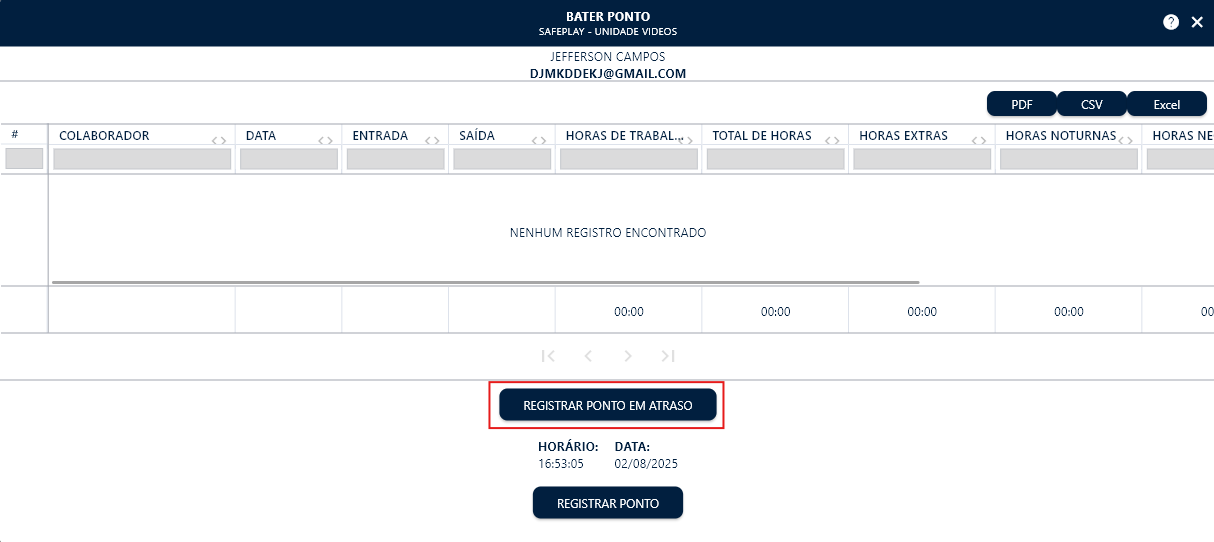1214x542 pixels.
Task: Click sort arrows on Colaborador column
Action: tap(219, 140)
